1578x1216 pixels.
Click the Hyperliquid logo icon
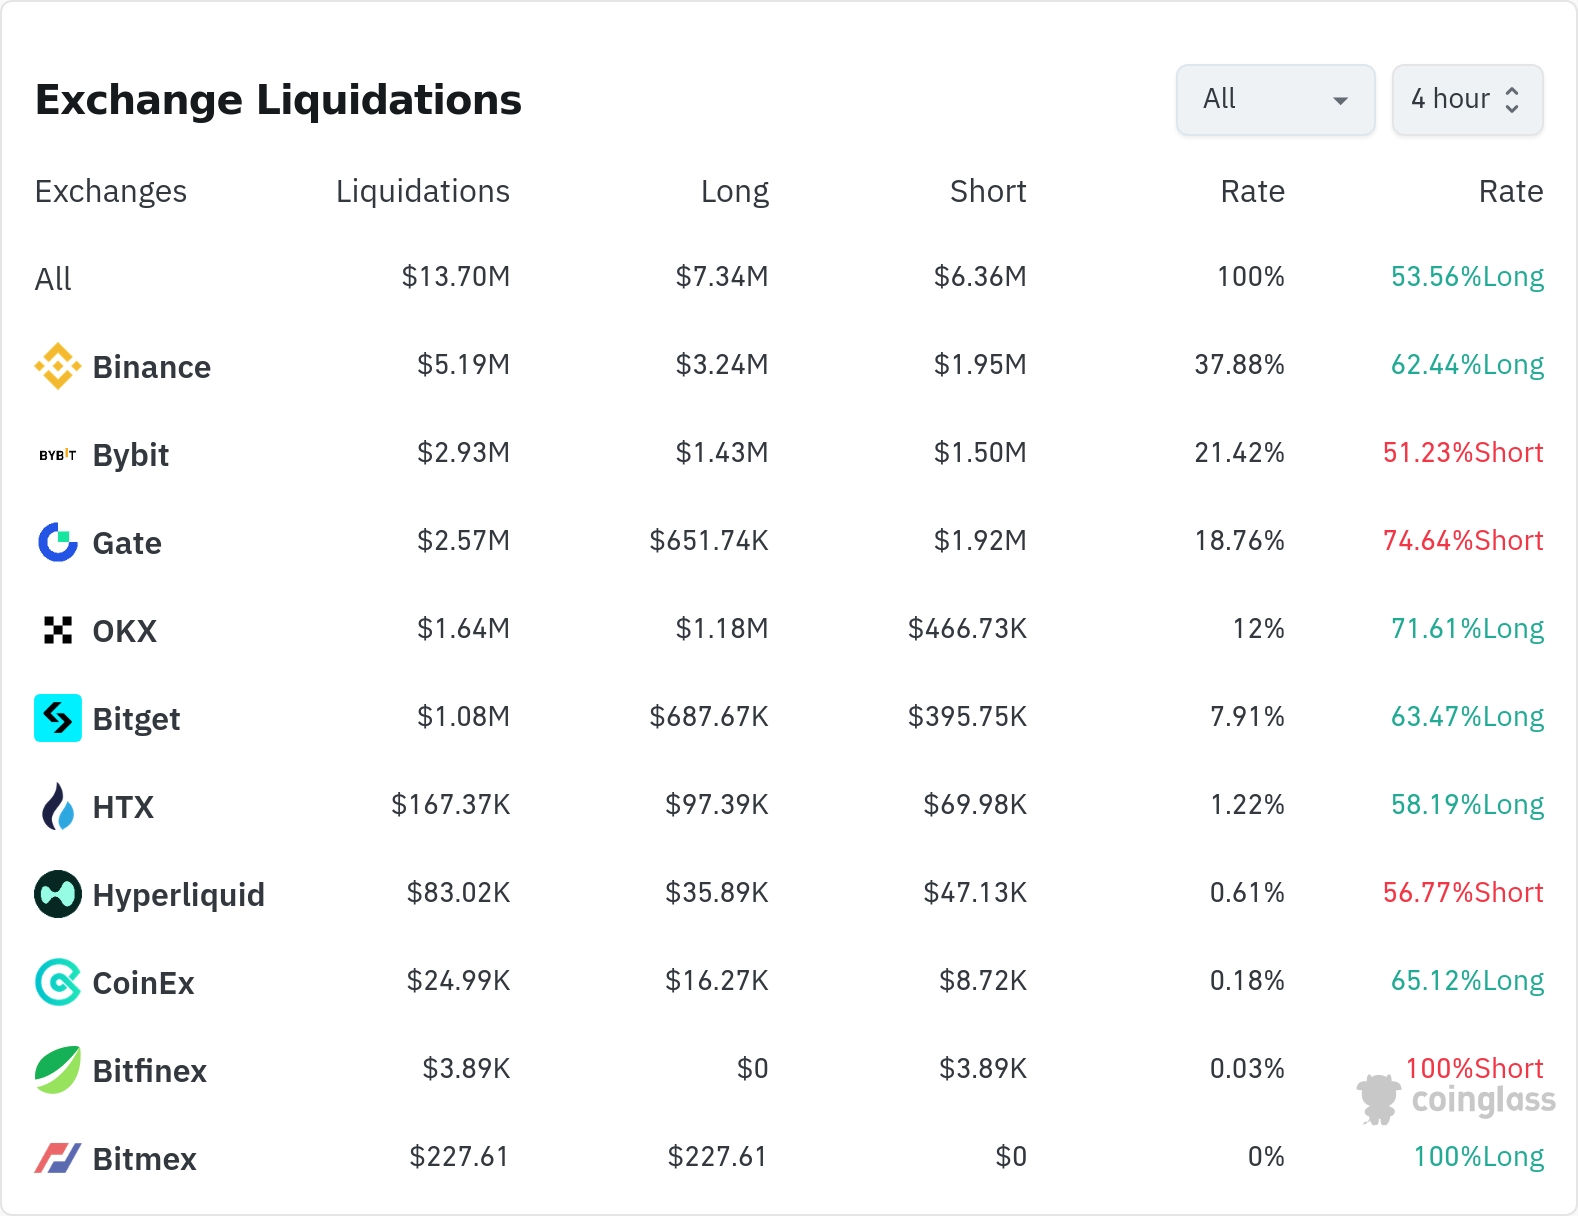[58, 894]
